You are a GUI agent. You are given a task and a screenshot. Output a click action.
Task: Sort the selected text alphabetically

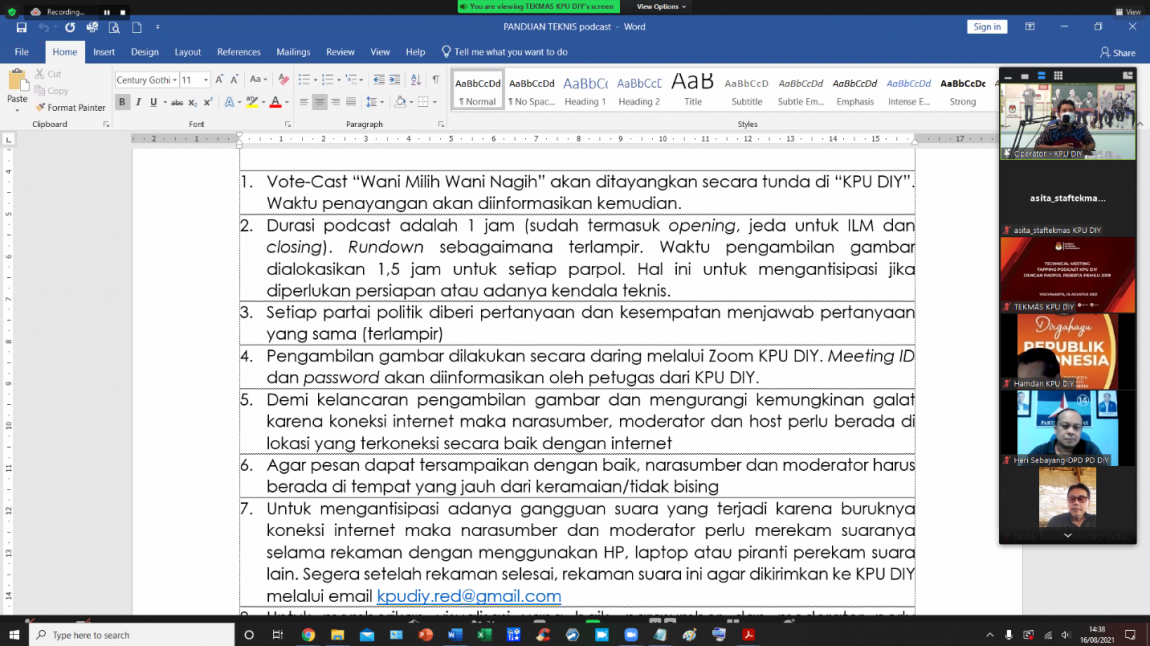(x=414, y=80)
